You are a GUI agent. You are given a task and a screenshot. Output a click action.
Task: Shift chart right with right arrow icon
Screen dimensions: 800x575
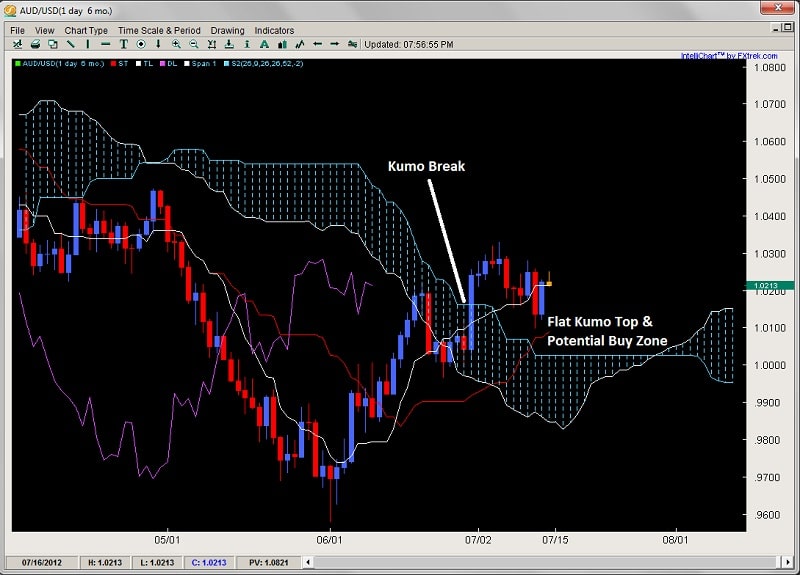pos(335,44)
